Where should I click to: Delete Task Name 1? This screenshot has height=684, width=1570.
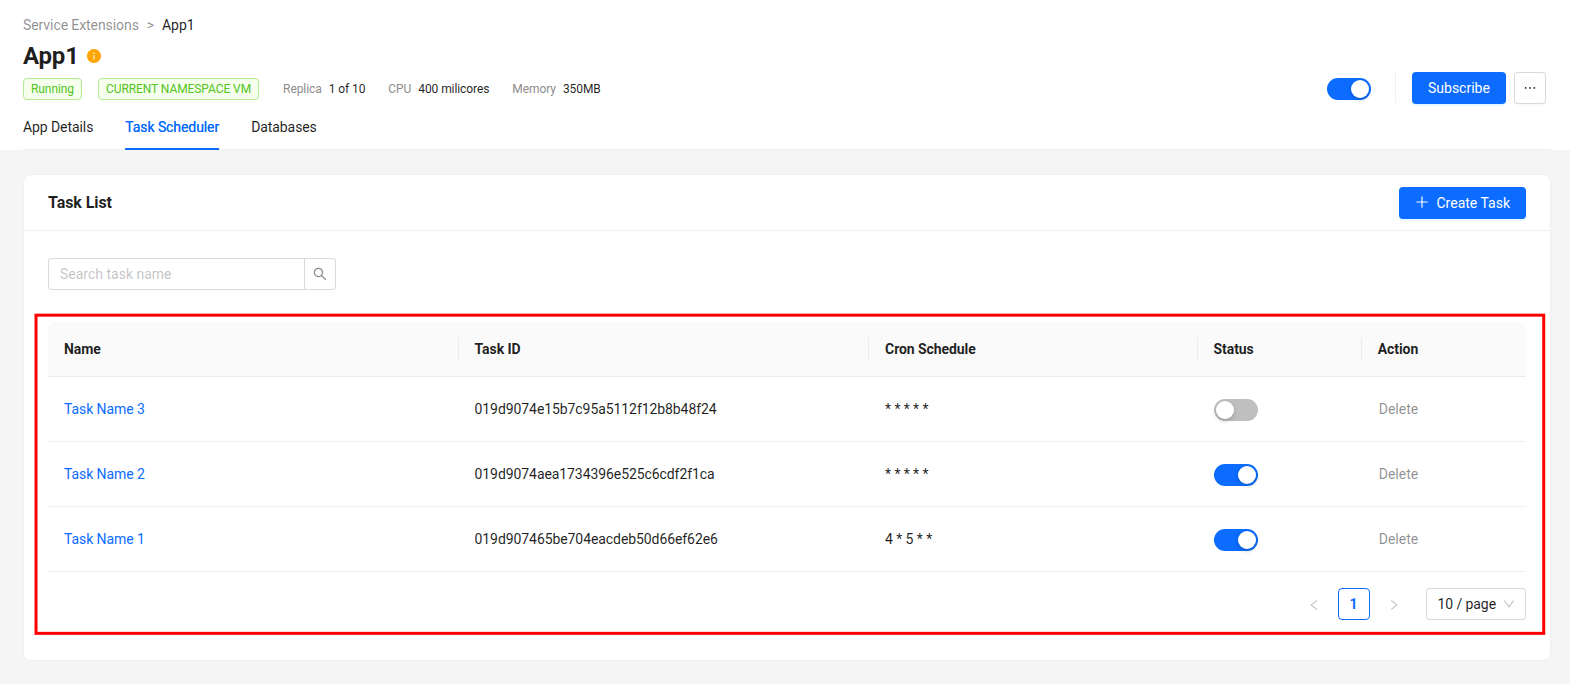1398,539
